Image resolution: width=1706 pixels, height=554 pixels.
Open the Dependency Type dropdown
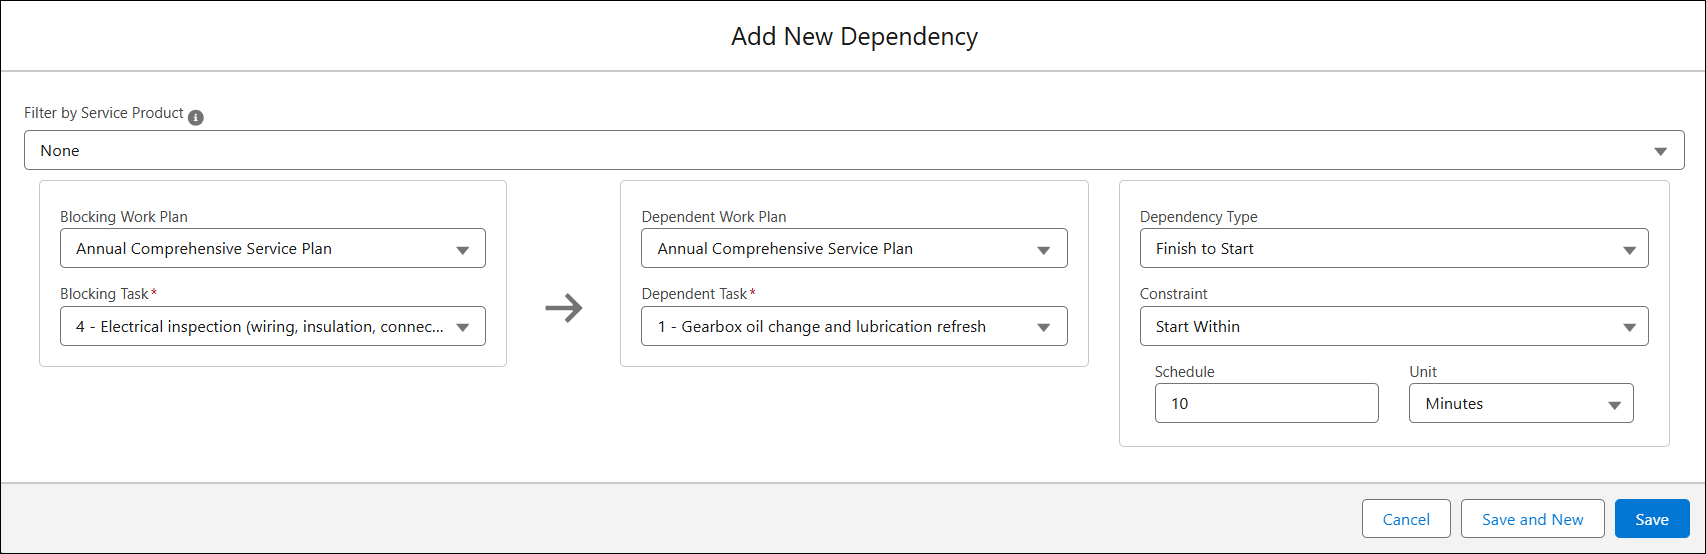pyautogui.click(x=1394, y=248)
